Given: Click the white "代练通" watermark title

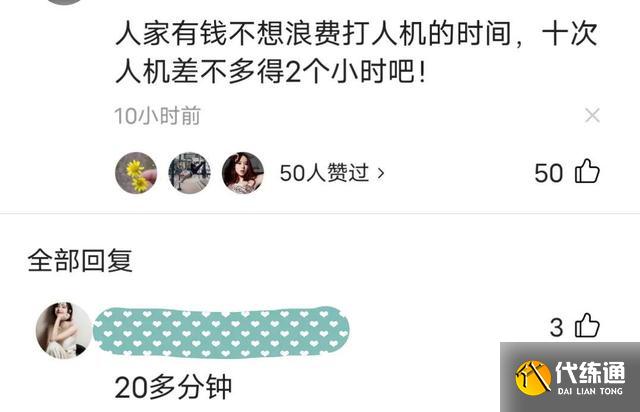Looking at the screenshot, I should pos(590,372).
